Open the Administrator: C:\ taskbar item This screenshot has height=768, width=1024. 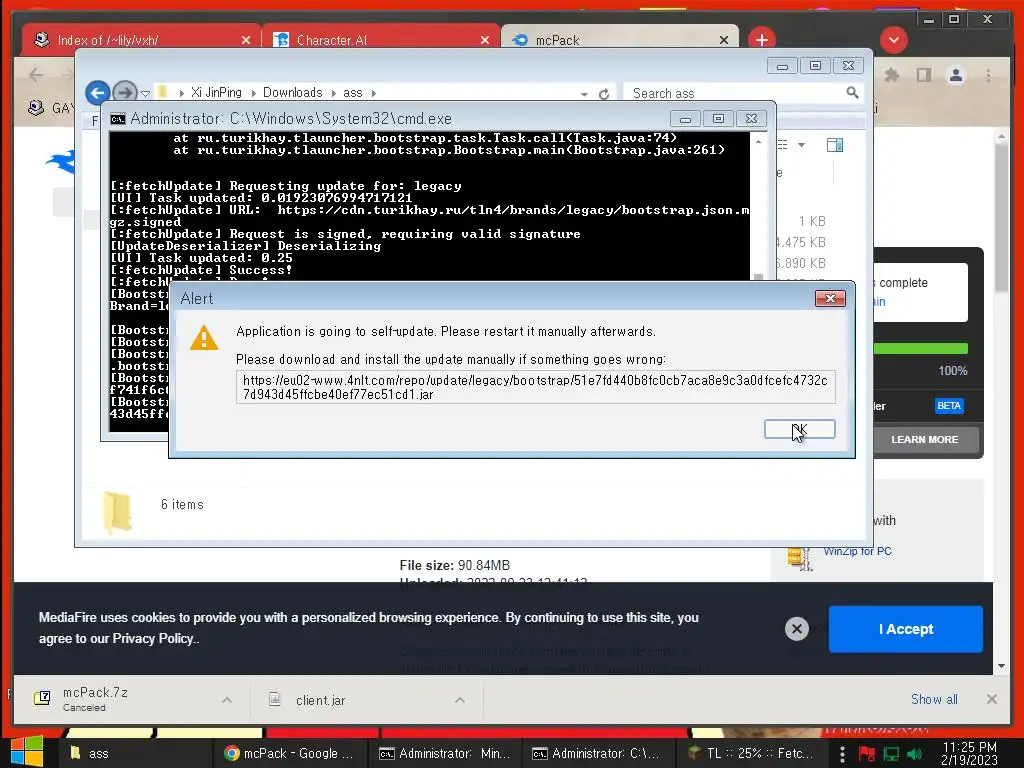[x=599, y=753]
